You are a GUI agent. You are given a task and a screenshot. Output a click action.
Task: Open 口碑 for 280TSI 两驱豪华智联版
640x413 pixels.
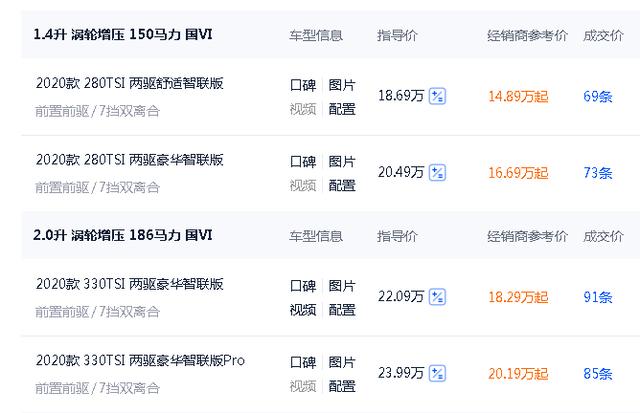(303, 161)
